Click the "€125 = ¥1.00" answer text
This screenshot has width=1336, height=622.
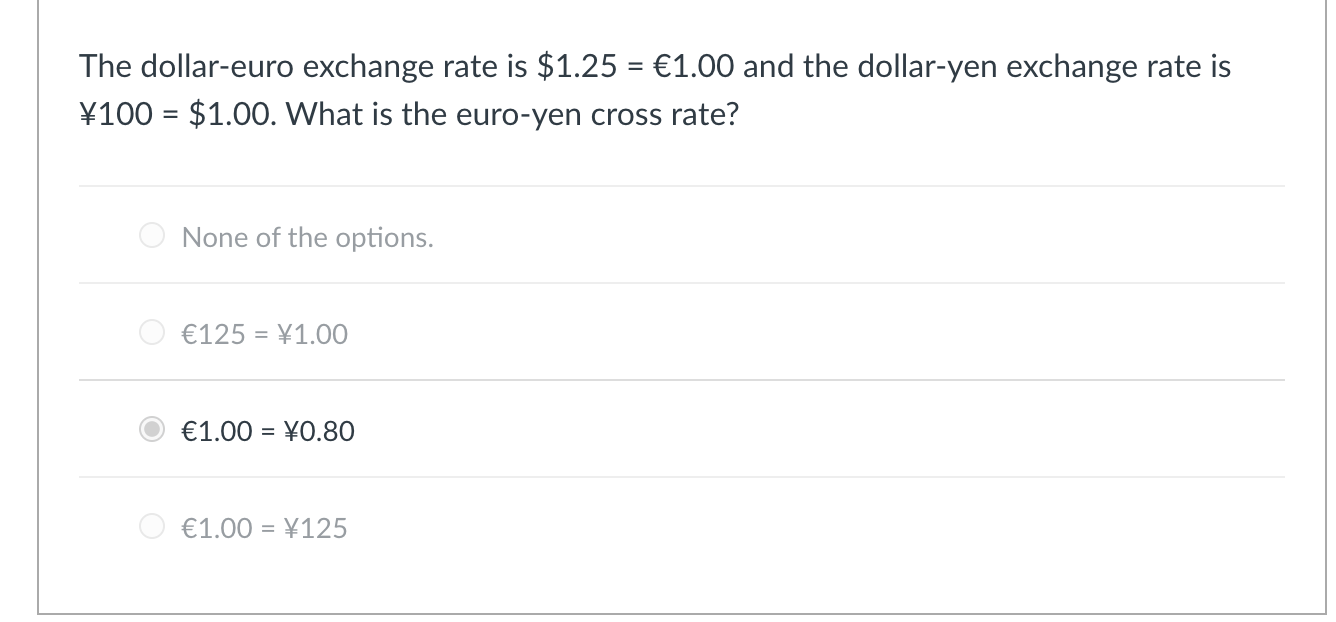(x=265, y=334)
